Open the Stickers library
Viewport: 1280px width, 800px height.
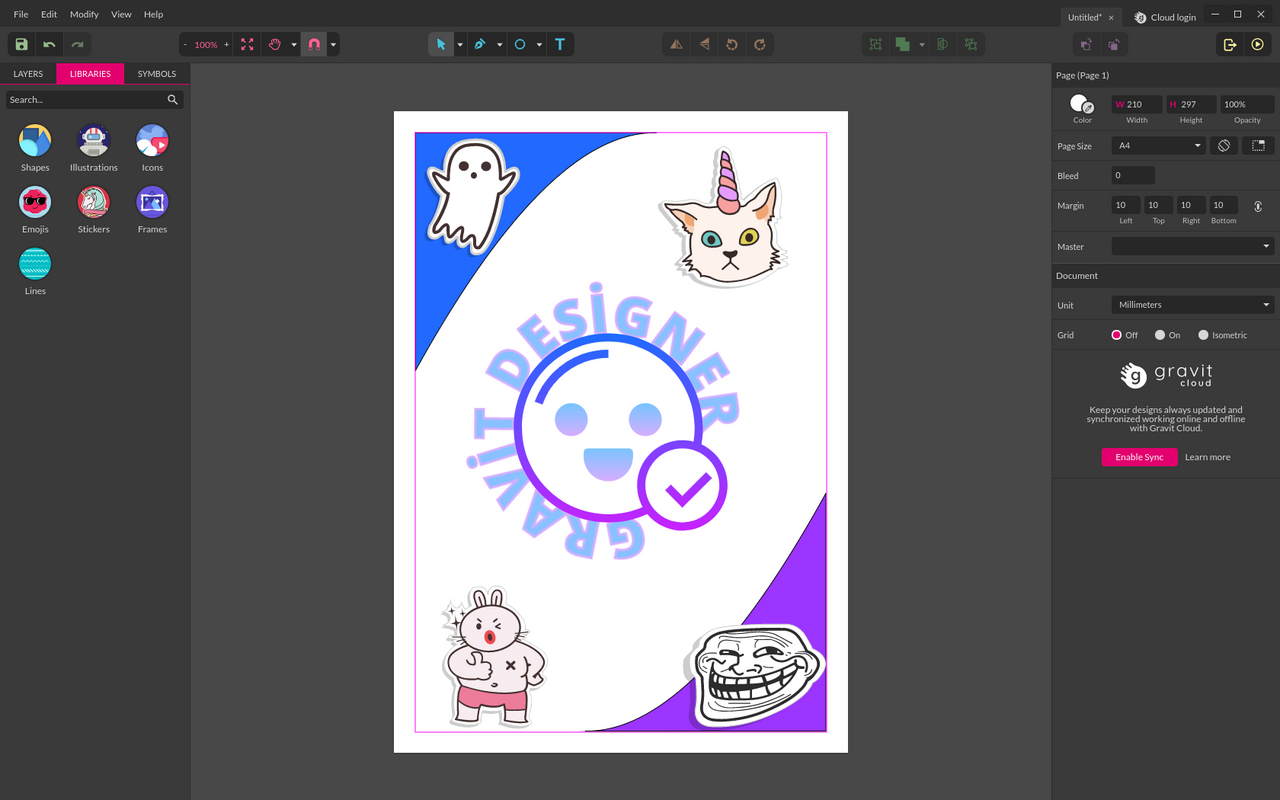click(94, 210)
